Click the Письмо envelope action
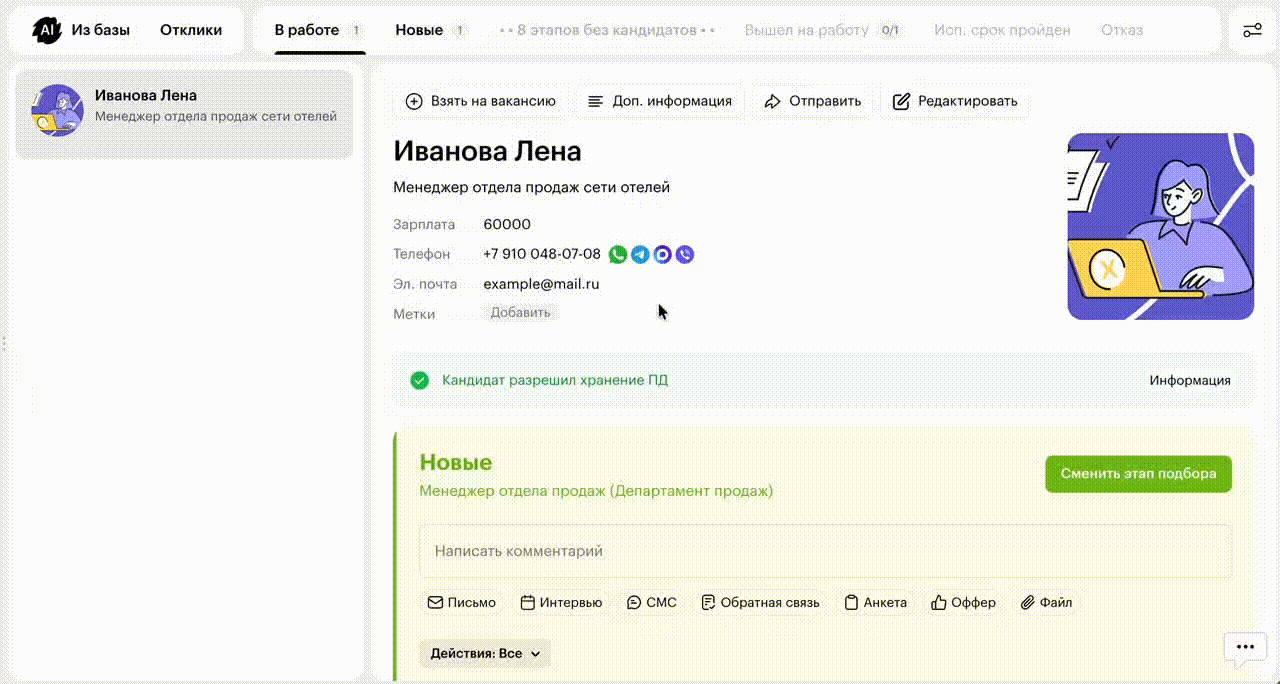1280x684 pixels. pyautogui.click(x=462, y=602)
